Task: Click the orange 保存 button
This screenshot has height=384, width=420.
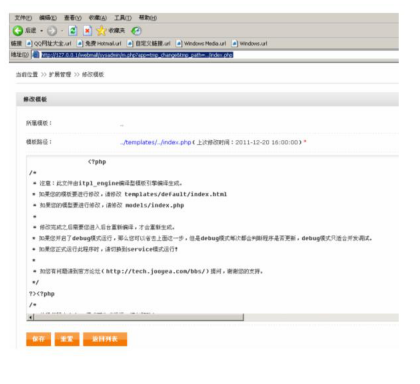Action: pos(38,339)
